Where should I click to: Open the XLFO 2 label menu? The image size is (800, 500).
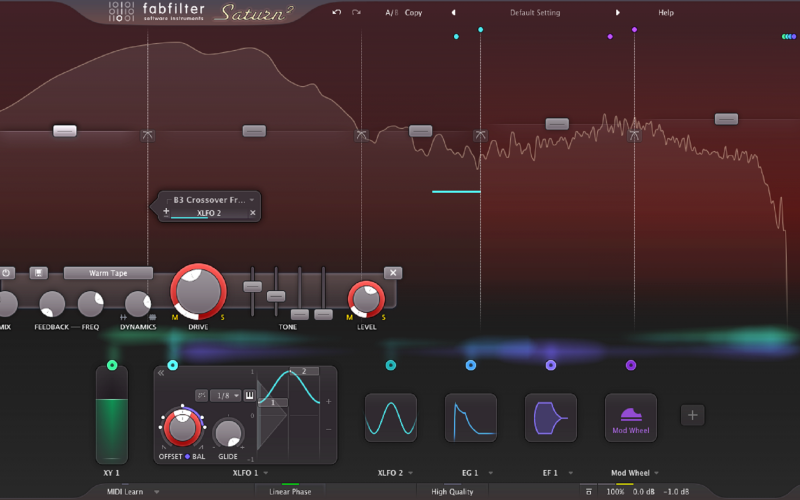tap(395, 473)
